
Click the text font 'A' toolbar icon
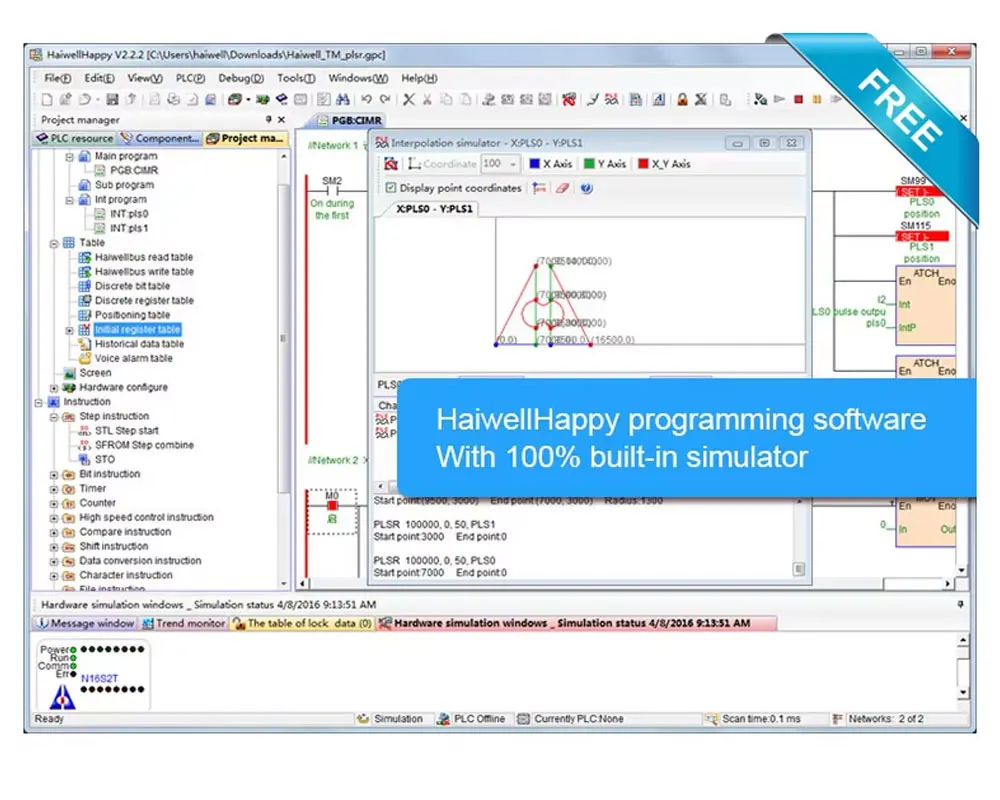tap(659, 100)
